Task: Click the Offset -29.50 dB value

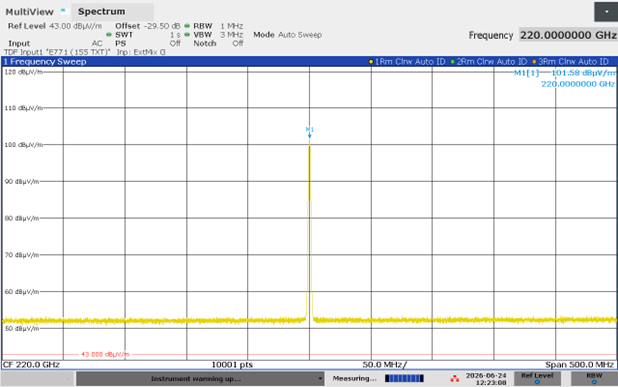Action: 162,26
